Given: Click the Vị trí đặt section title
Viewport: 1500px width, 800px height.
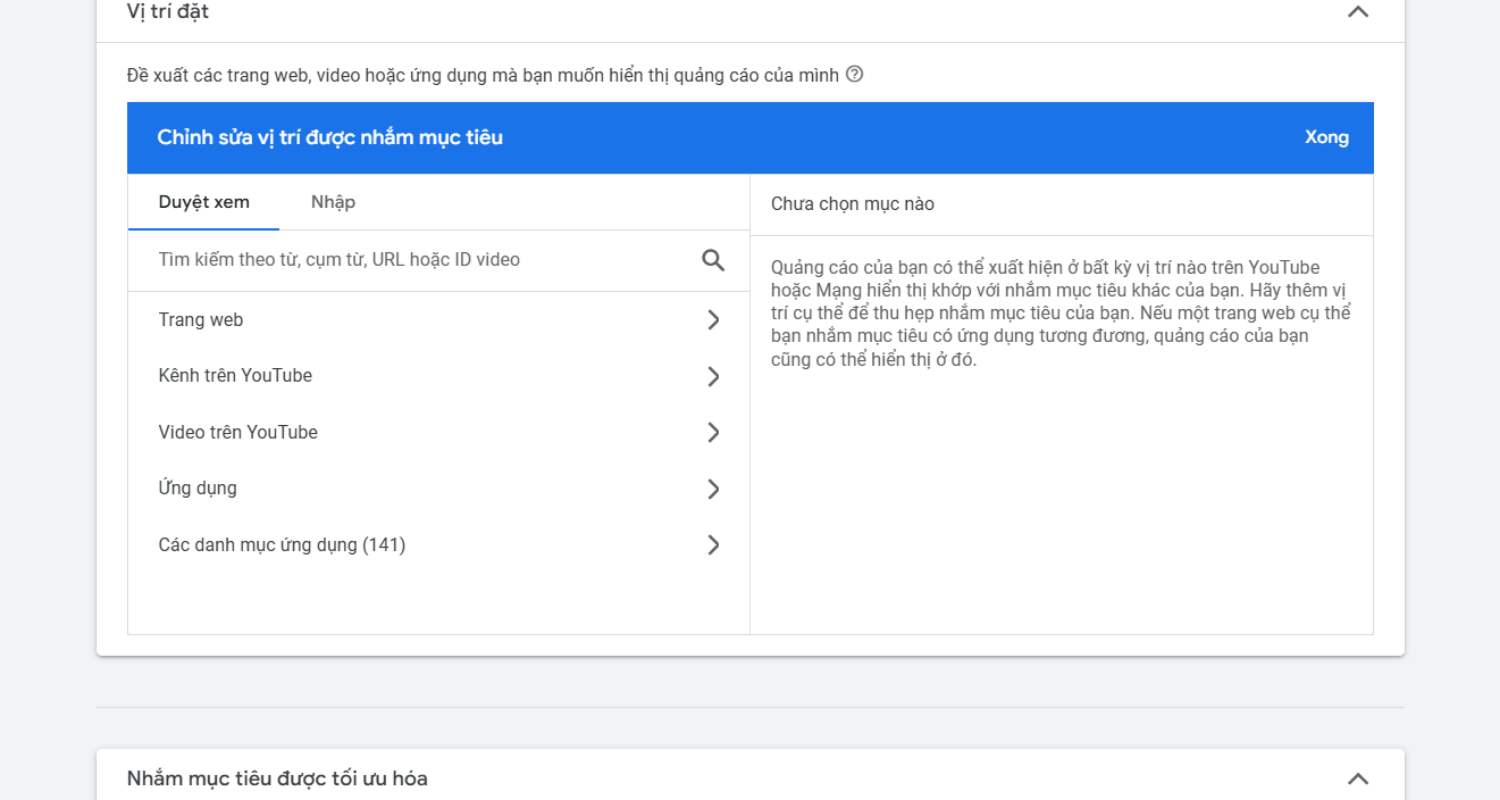Looking at the screenshot, I should (168, 12).
